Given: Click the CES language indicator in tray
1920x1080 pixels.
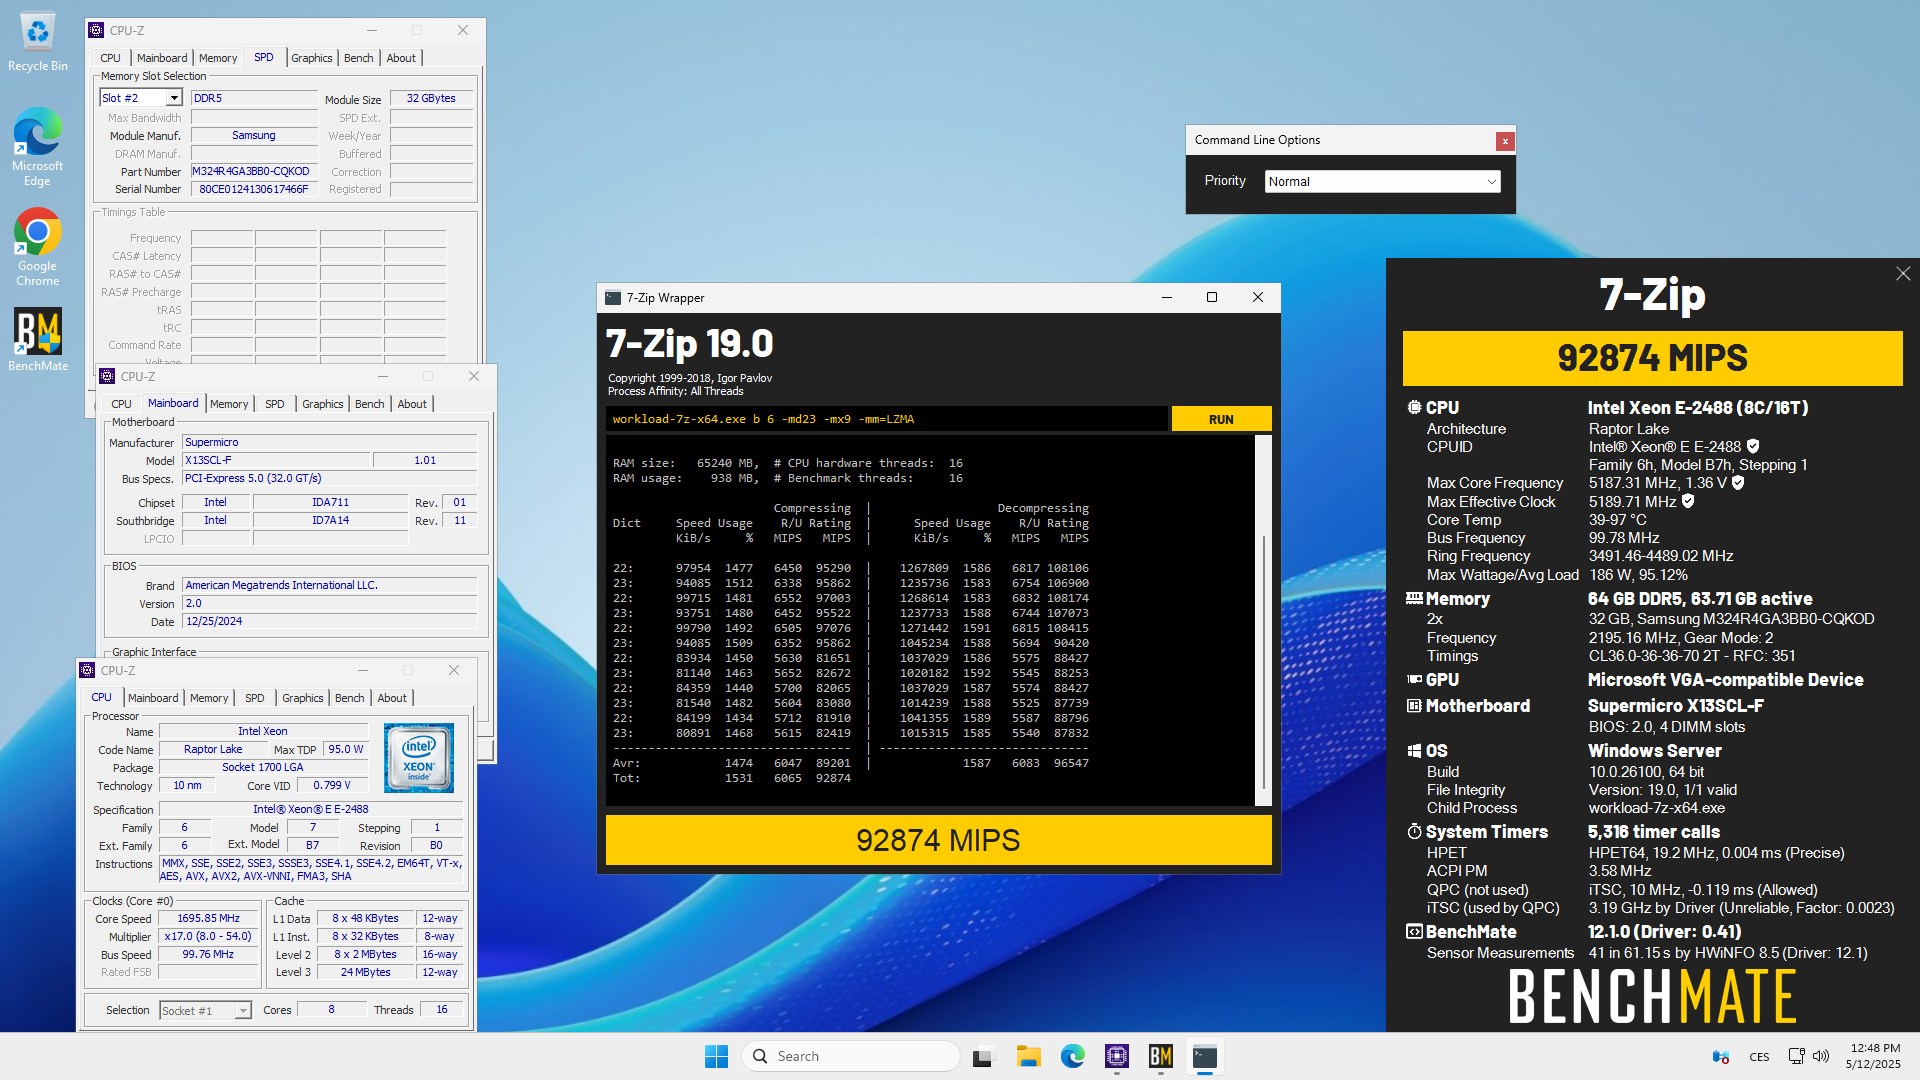Looking at the screenshot, I should tap(1759, 1057).
